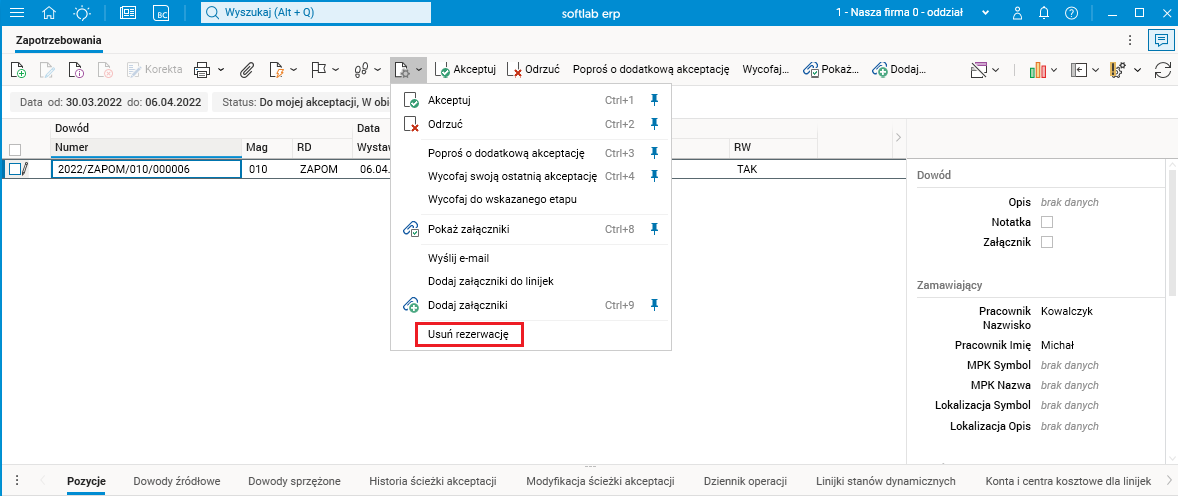The image size is (1178, 496).
Task: Switch to Dowody źródłowe tab
Action: [177, 481]
